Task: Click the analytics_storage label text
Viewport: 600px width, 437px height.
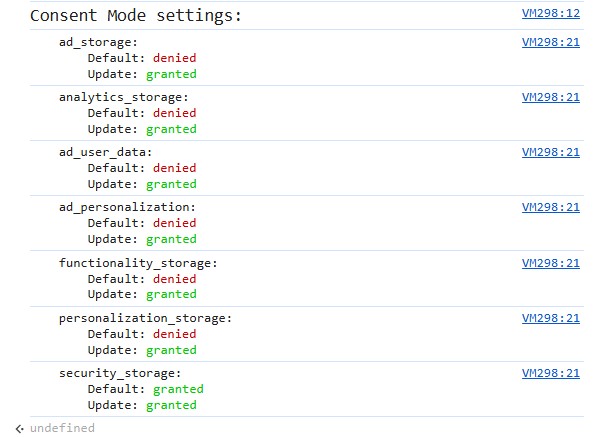Action: click(x=123, y=97)
